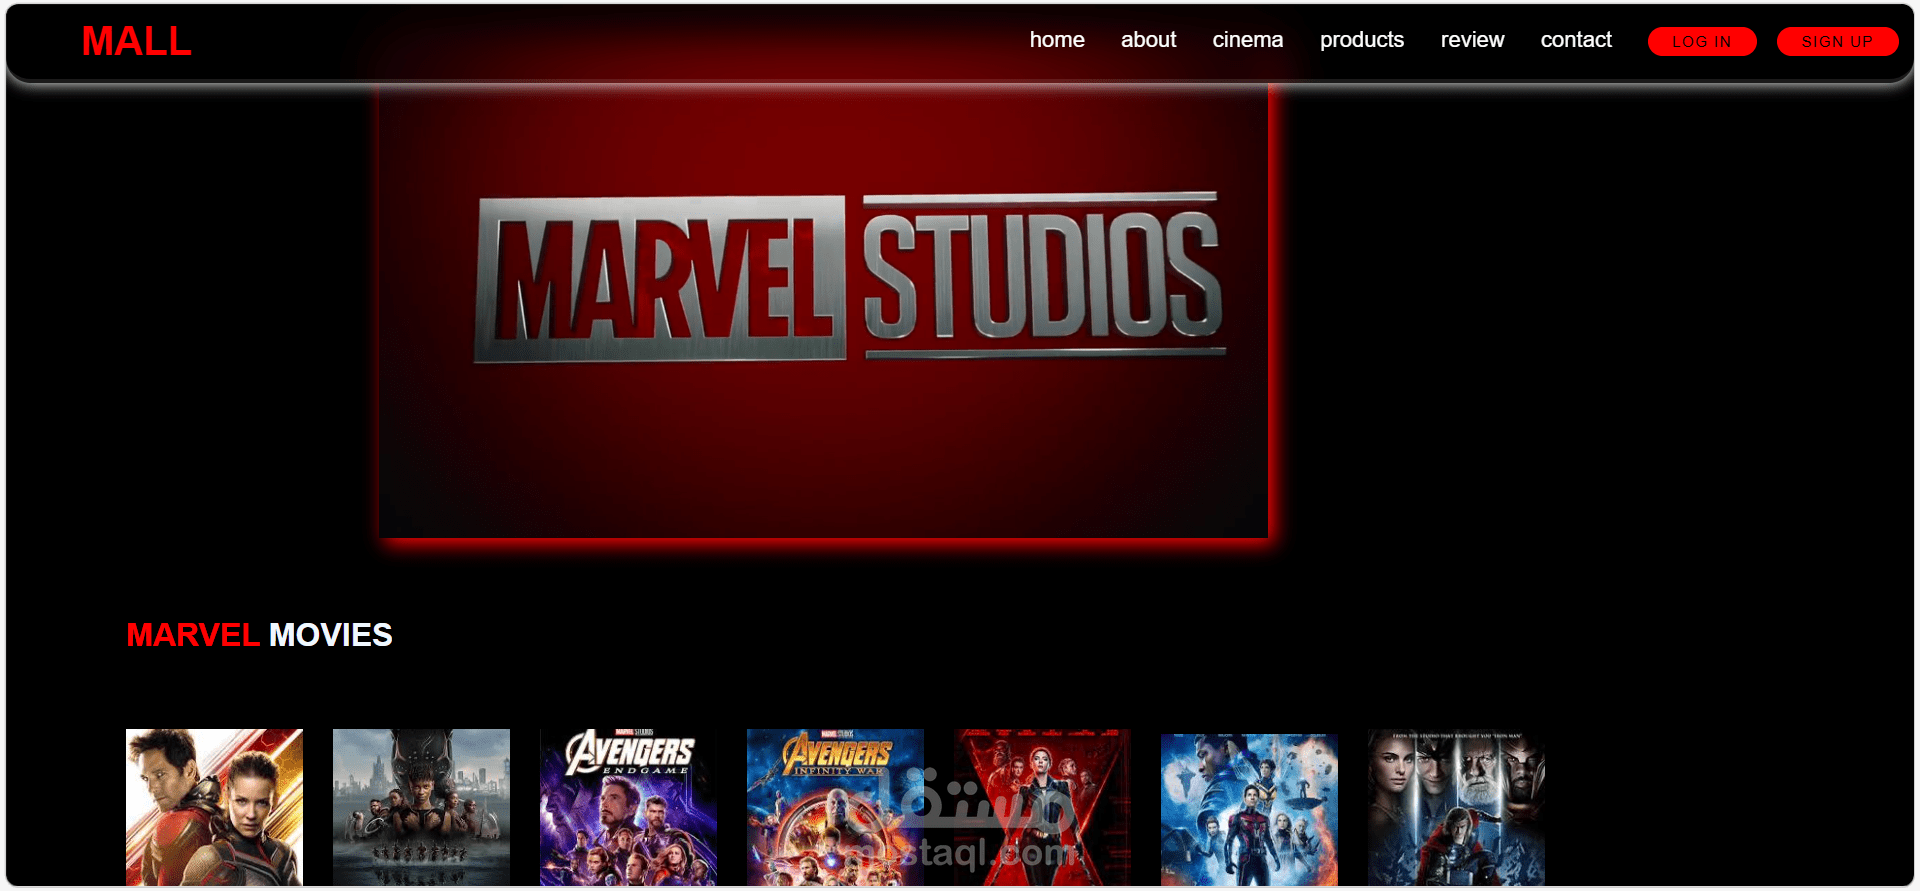Viewport: 1920px width, 891px height.
Task: Select review in the navigation bar
Action: (x=1472, y=40)
